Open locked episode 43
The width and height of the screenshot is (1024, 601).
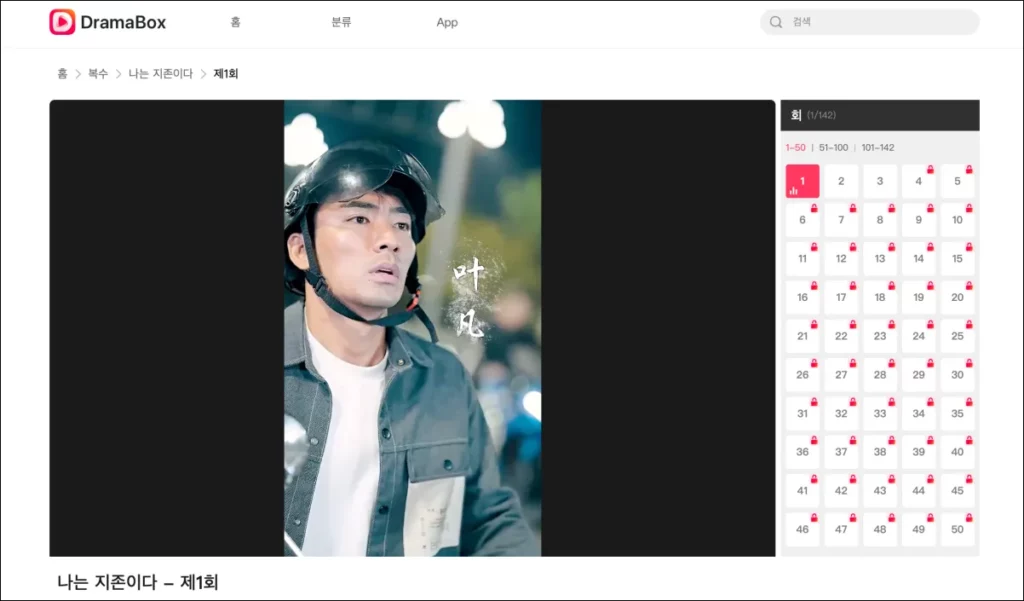click(880, 491)
